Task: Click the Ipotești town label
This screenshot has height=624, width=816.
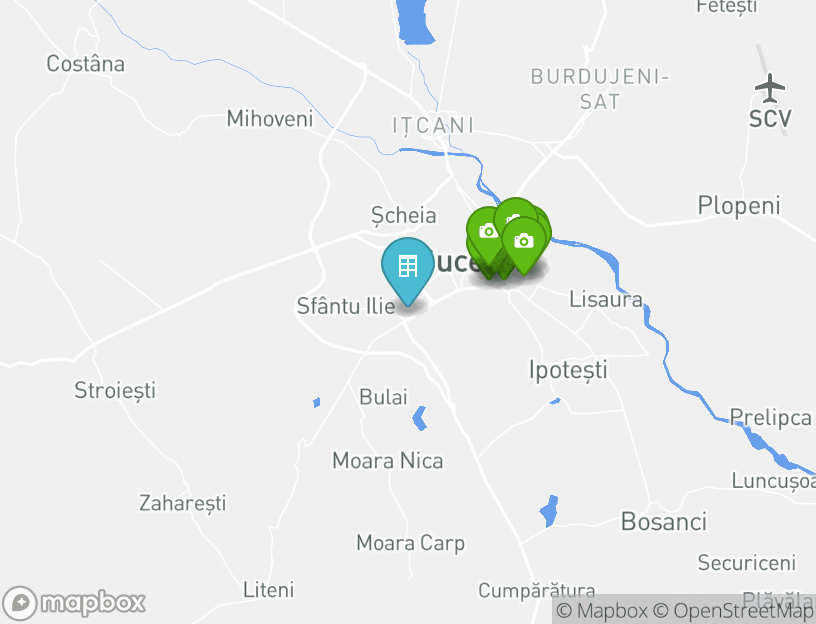Action: (568, 370)
